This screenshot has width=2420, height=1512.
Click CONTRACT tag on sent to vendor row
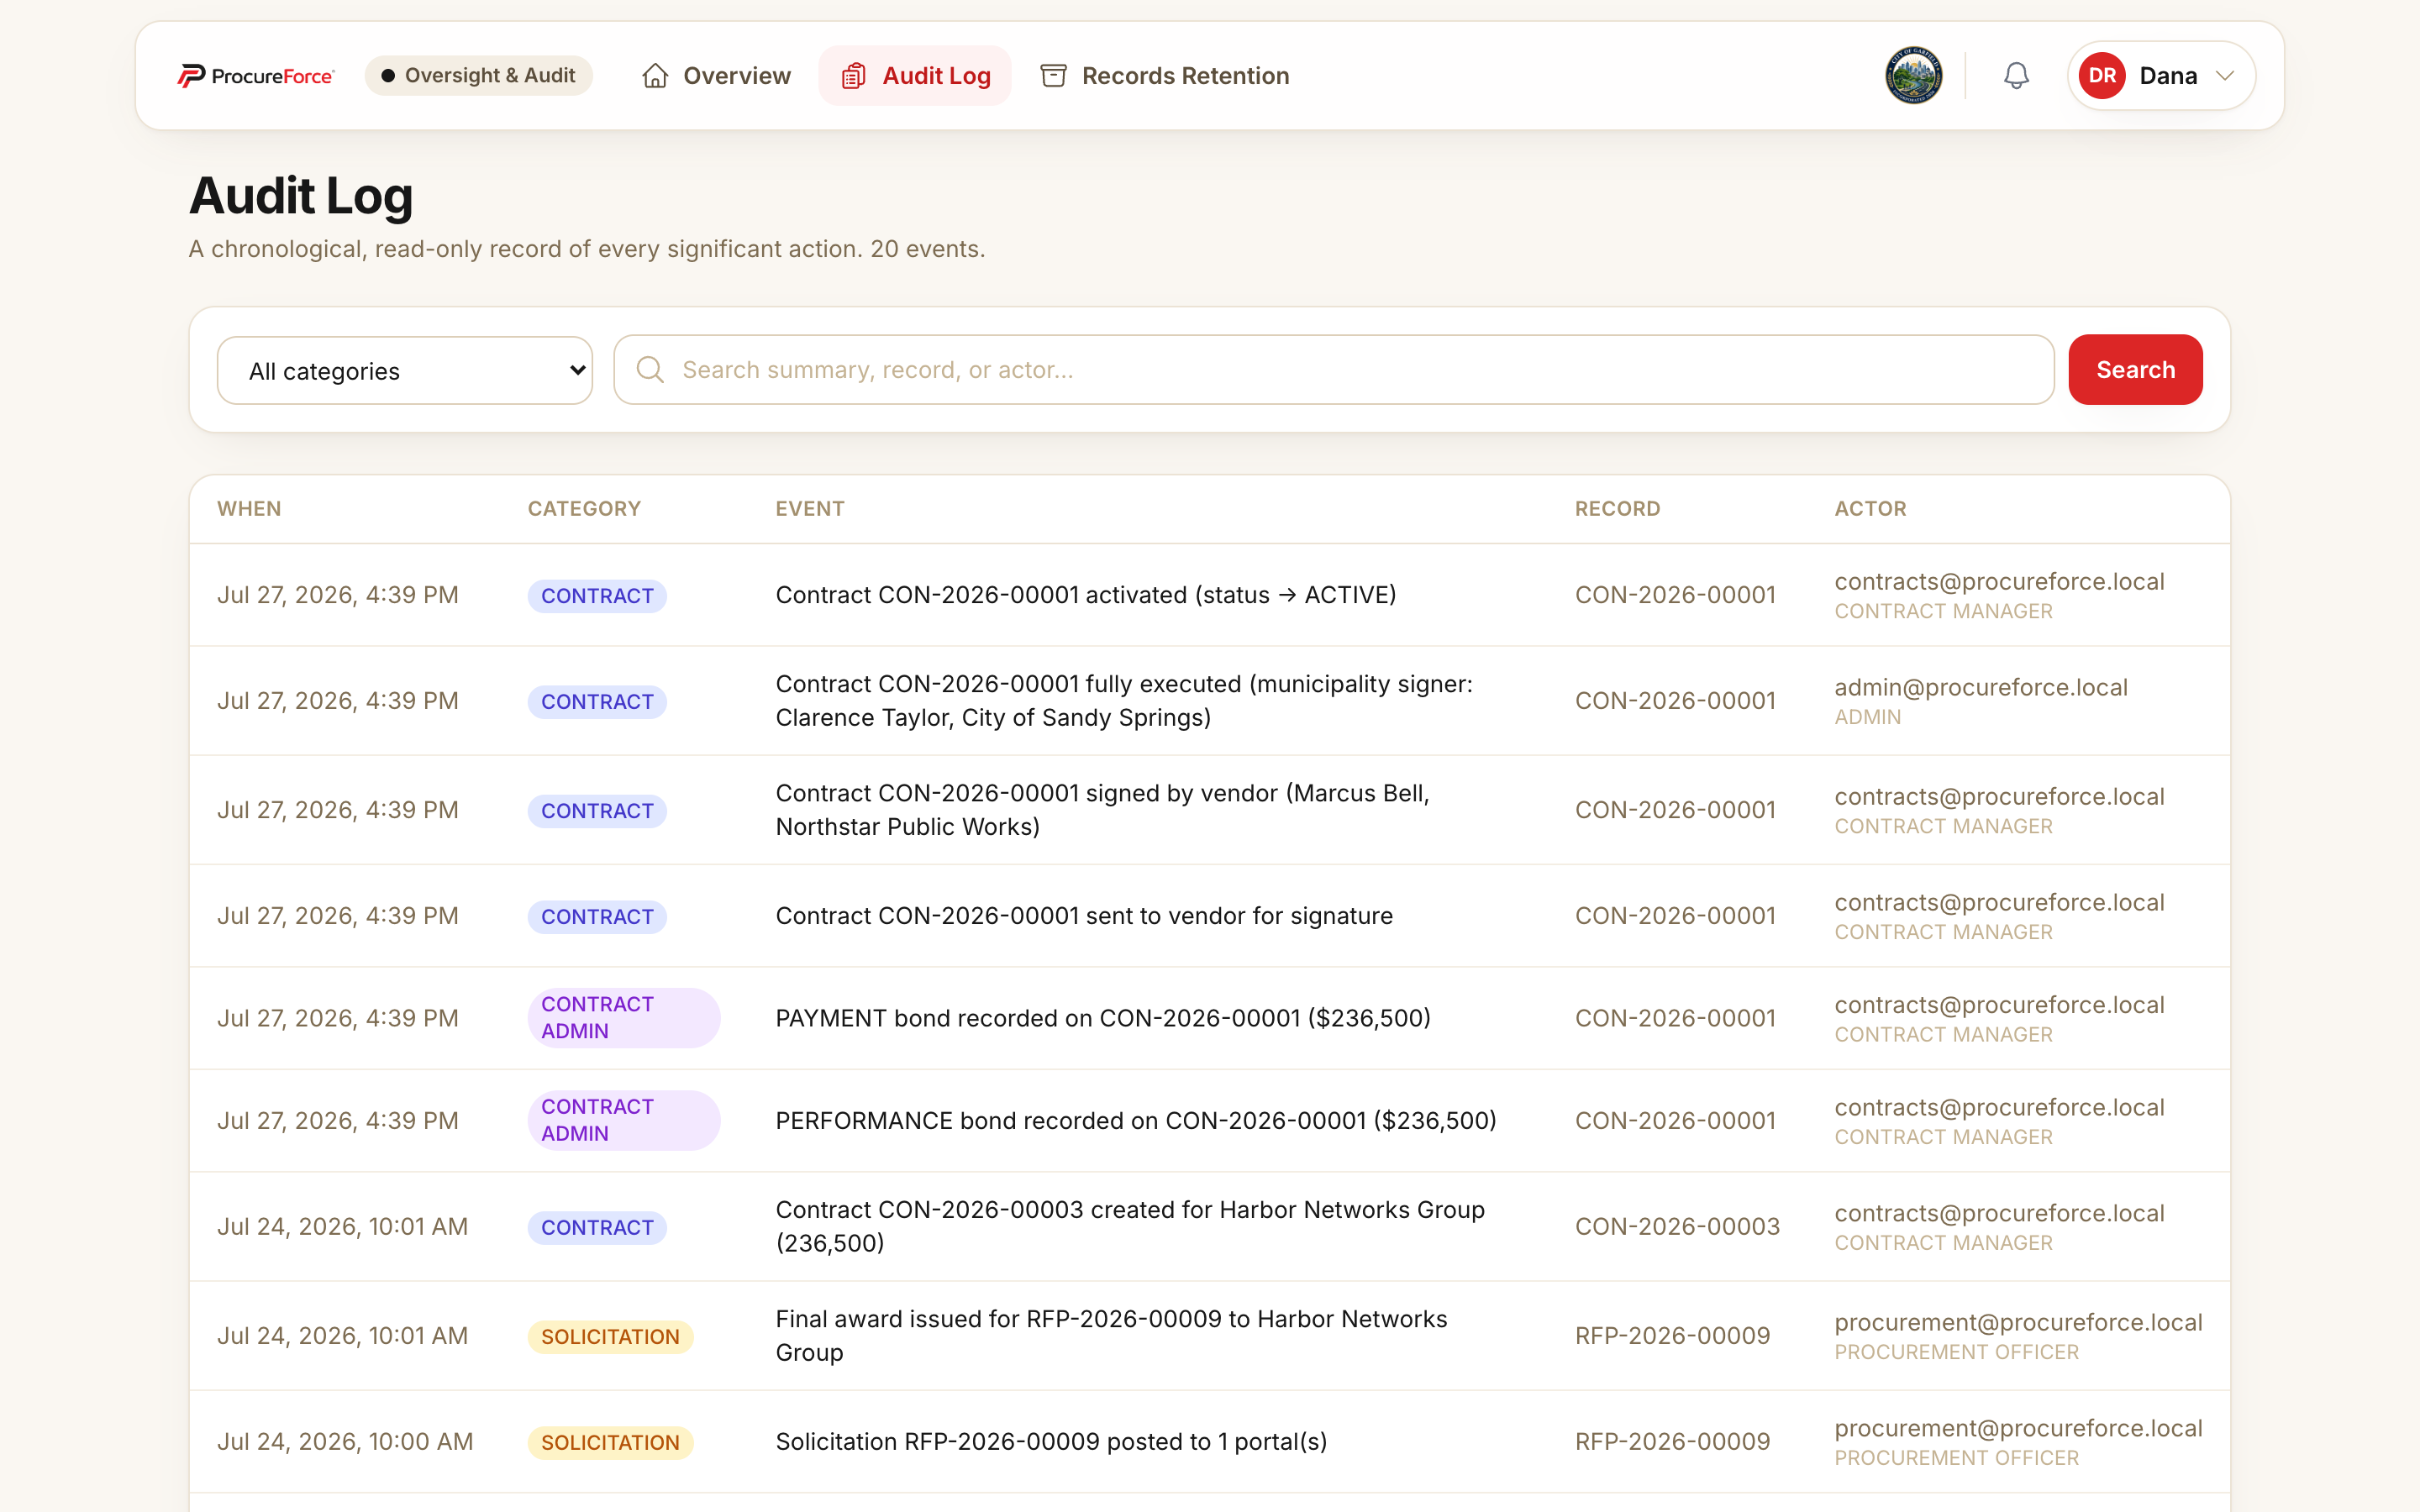tap(597, 917)
